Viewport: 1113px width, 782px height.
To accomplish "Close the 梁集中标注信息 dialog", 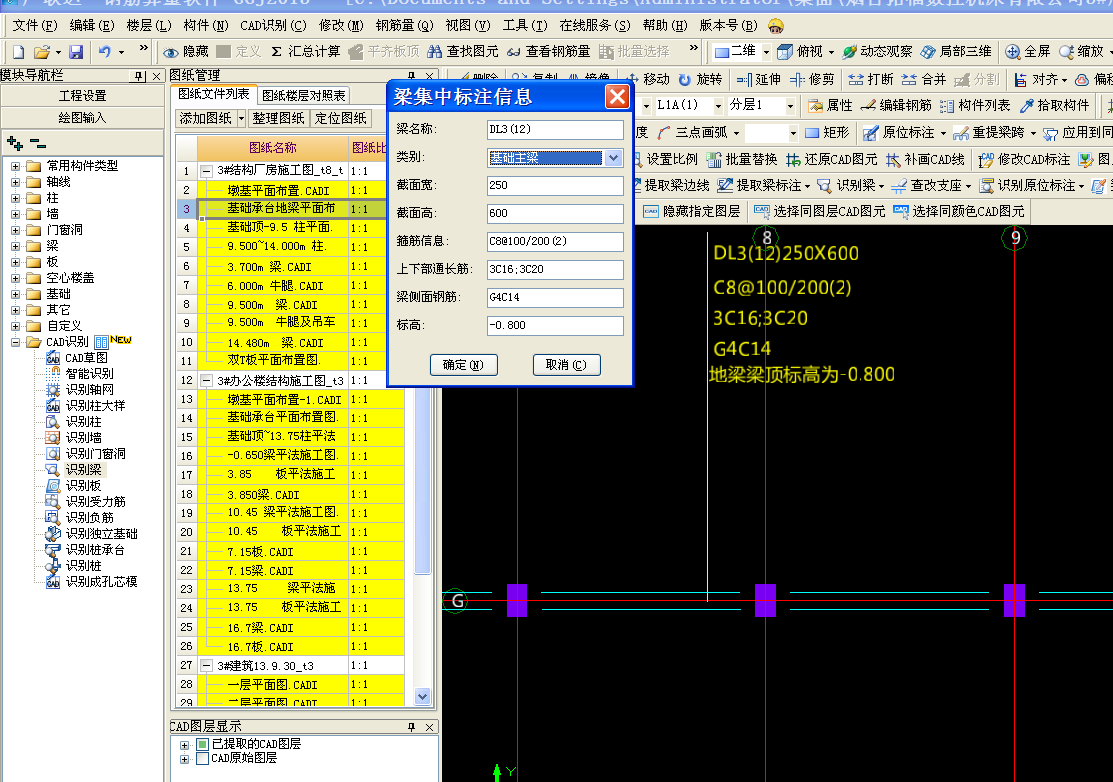I will (x=617, y=97).
